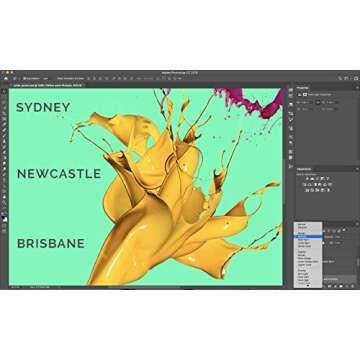Viewport: 360px width, 360px height.
Task: Select the highlighted blend mode entry
Action: coord(308,236)
